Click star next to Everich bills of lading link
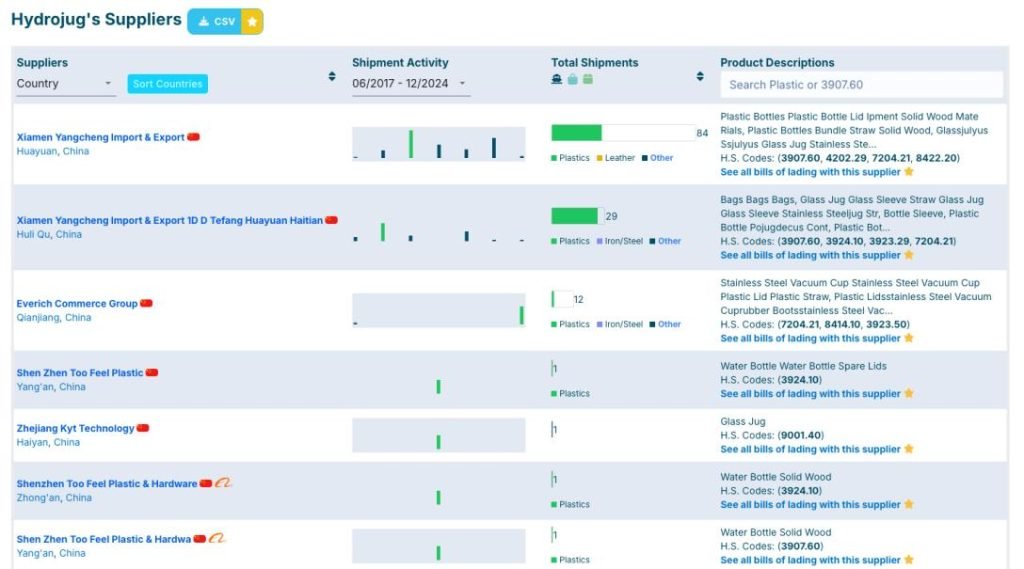 909,338
